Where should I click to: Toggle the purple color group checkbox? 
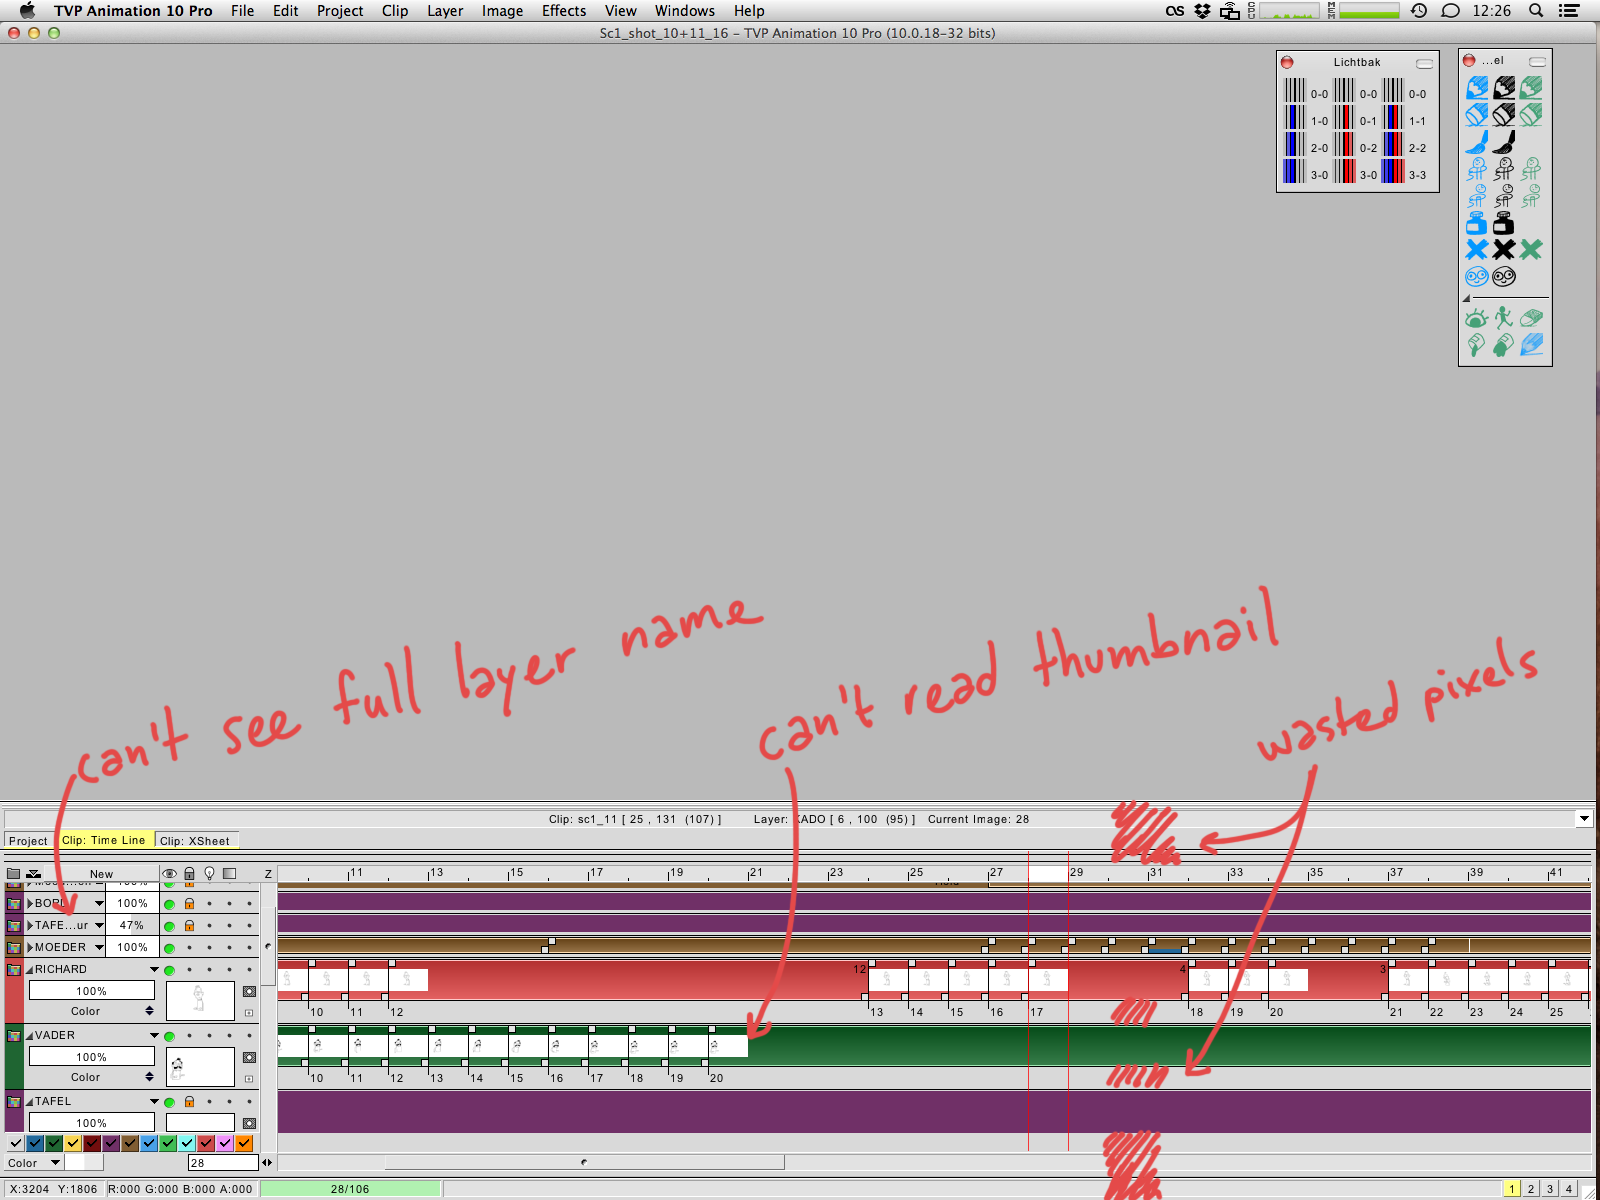point(110,1143)
